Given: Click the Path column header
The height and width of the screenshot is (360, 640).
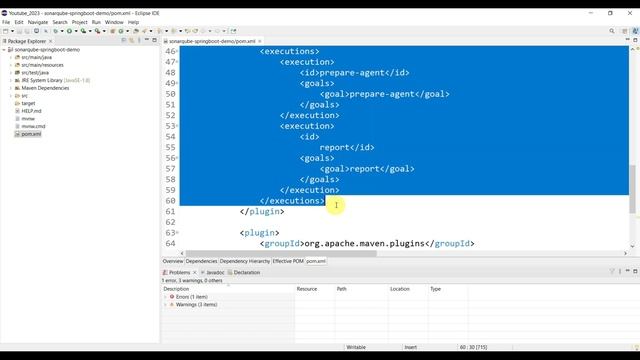Looking at the screenshot, I should [361, 289].
